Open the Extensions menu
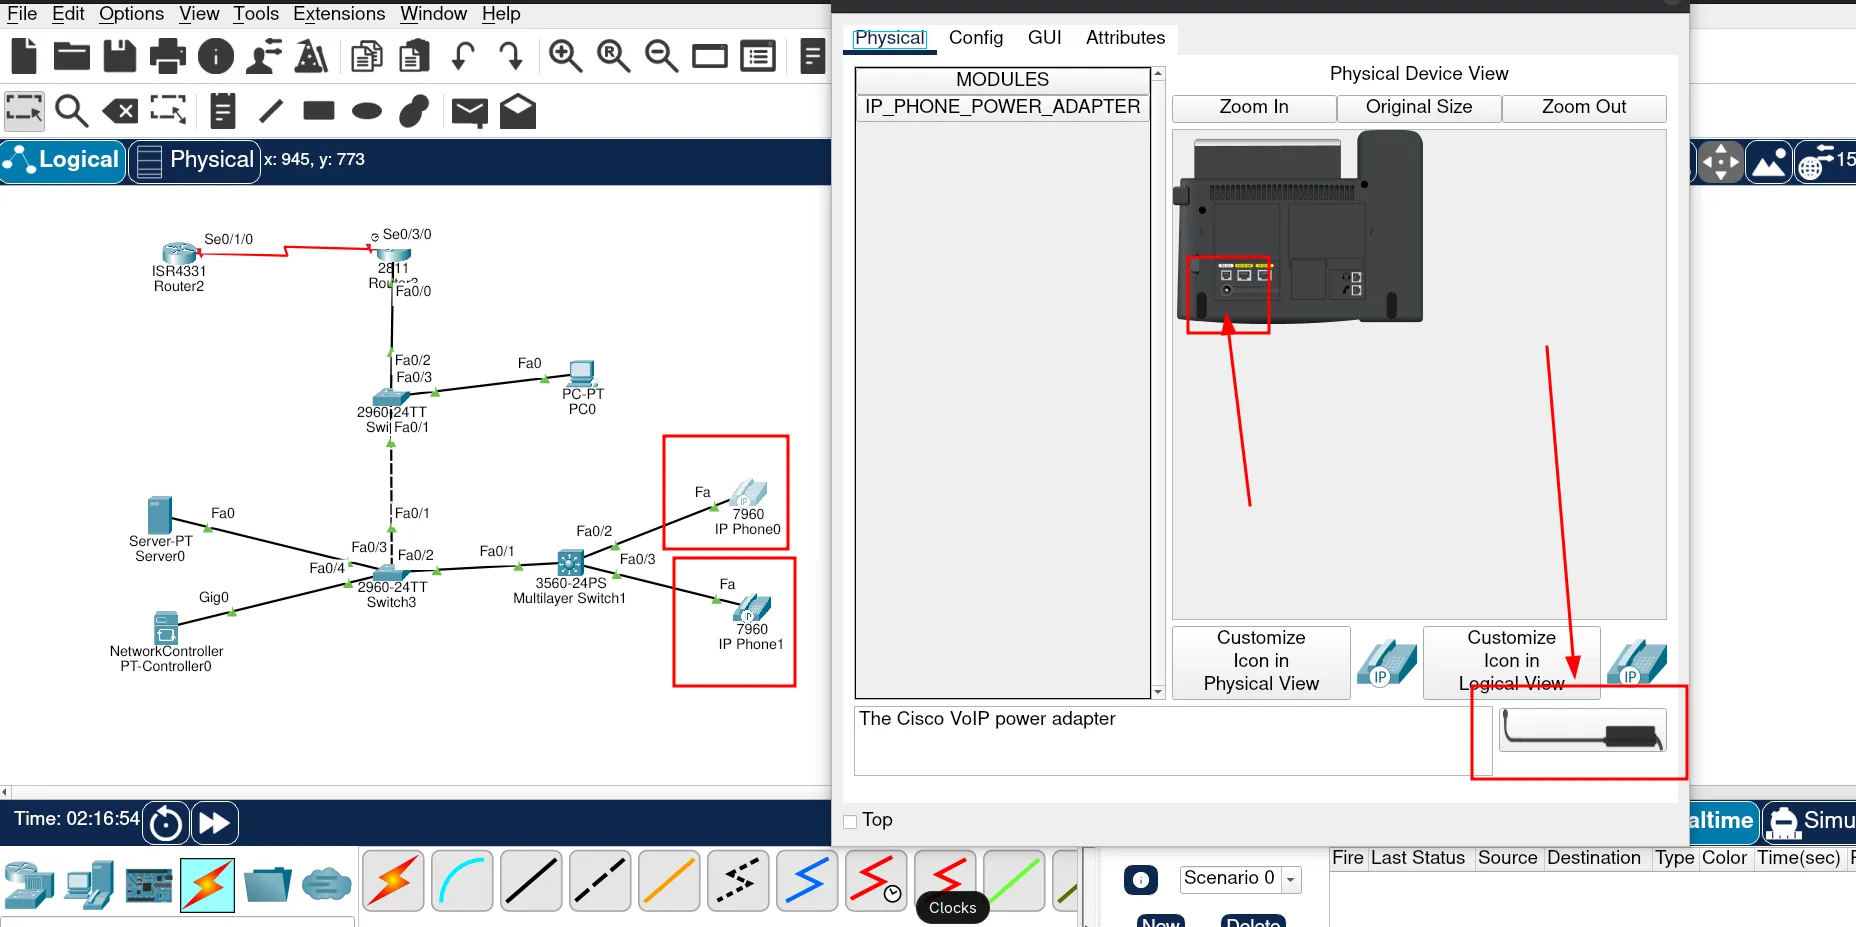This screenshot has width=1856, height=927. point(338,14)
